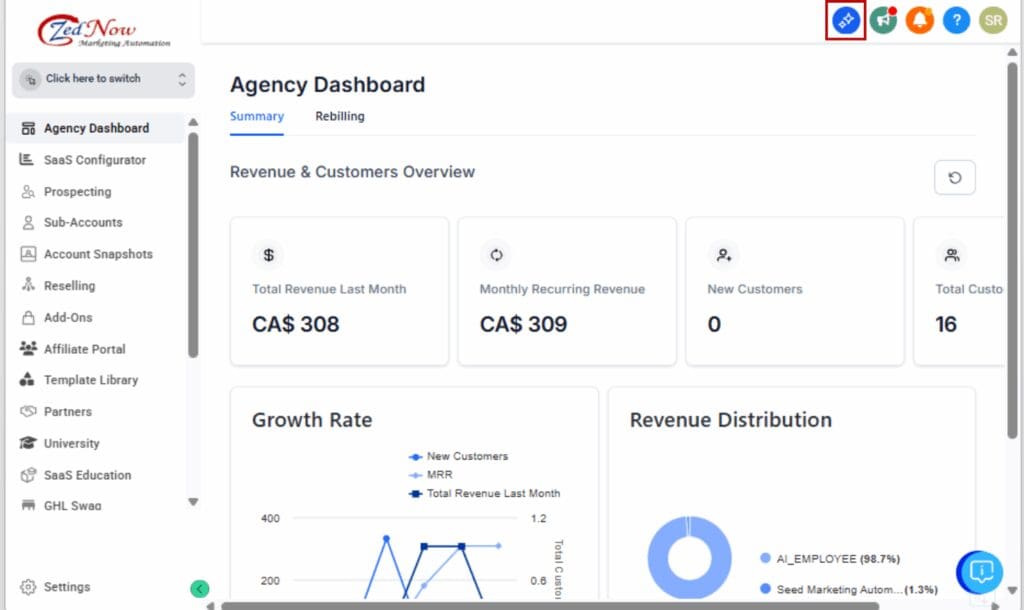Open the notifications bell icon

[919, 20]
